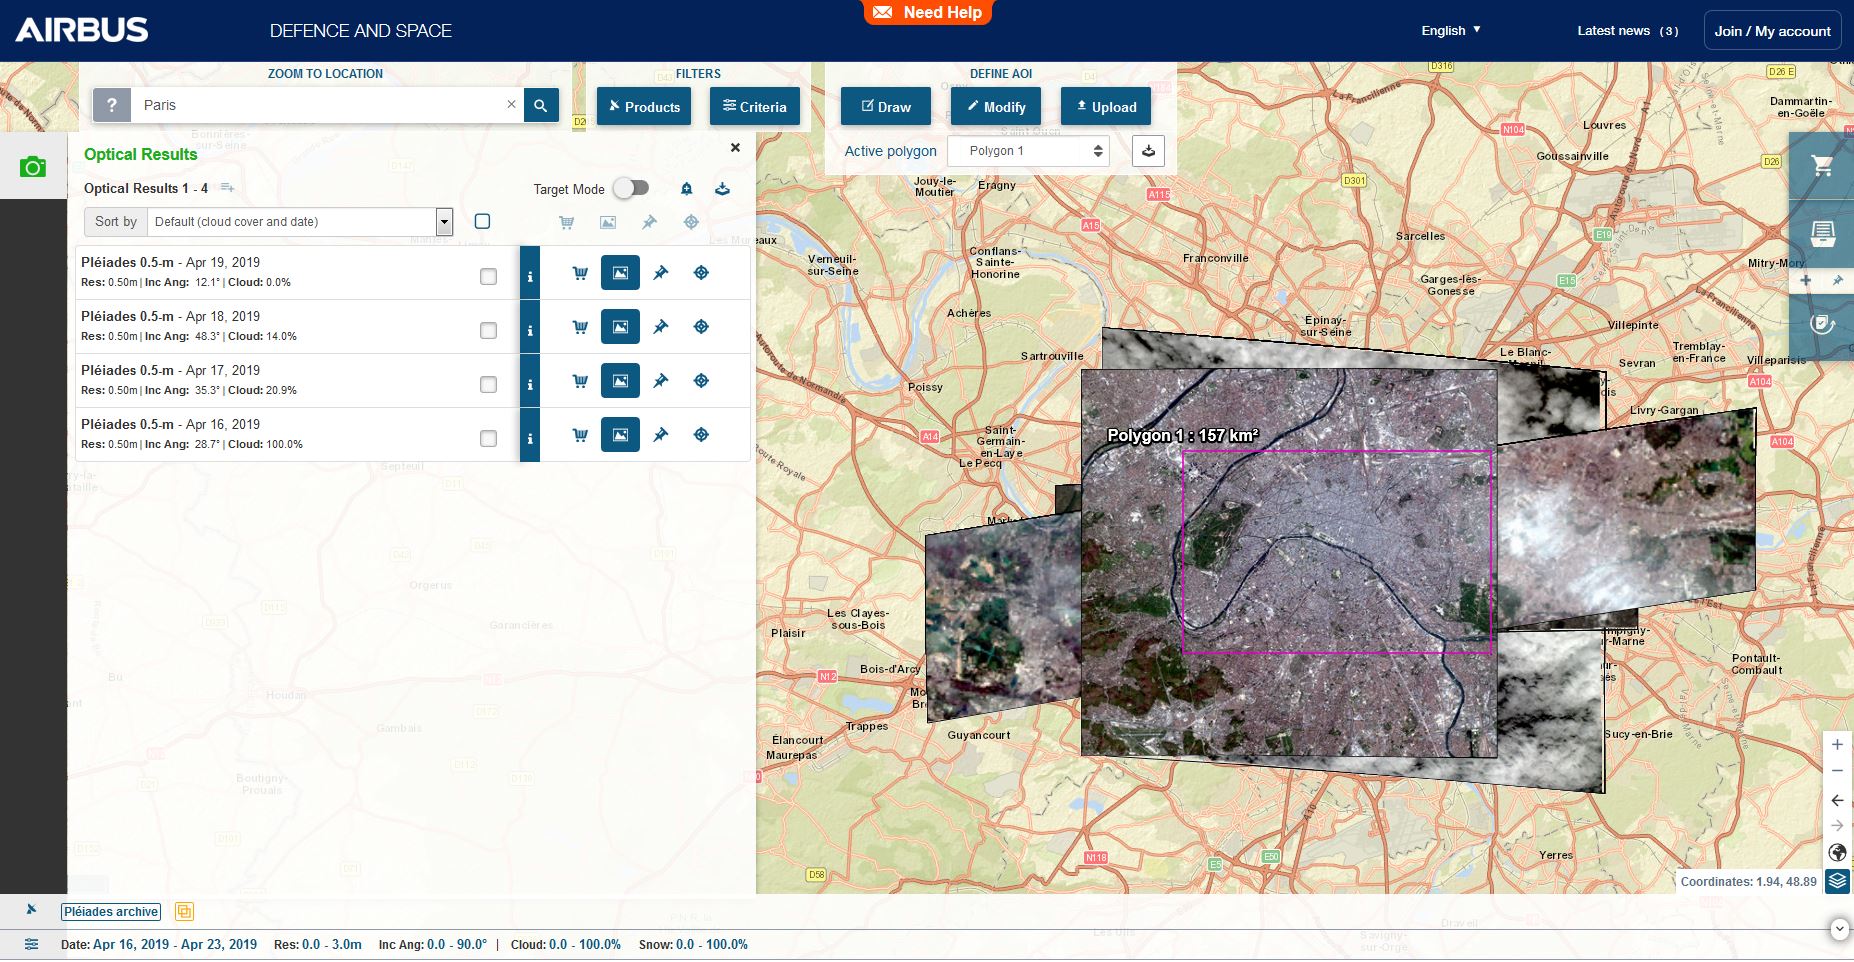1854x962 pixels.
Task: Click the Draw AOI button
Action: click(x=886, y=107)
